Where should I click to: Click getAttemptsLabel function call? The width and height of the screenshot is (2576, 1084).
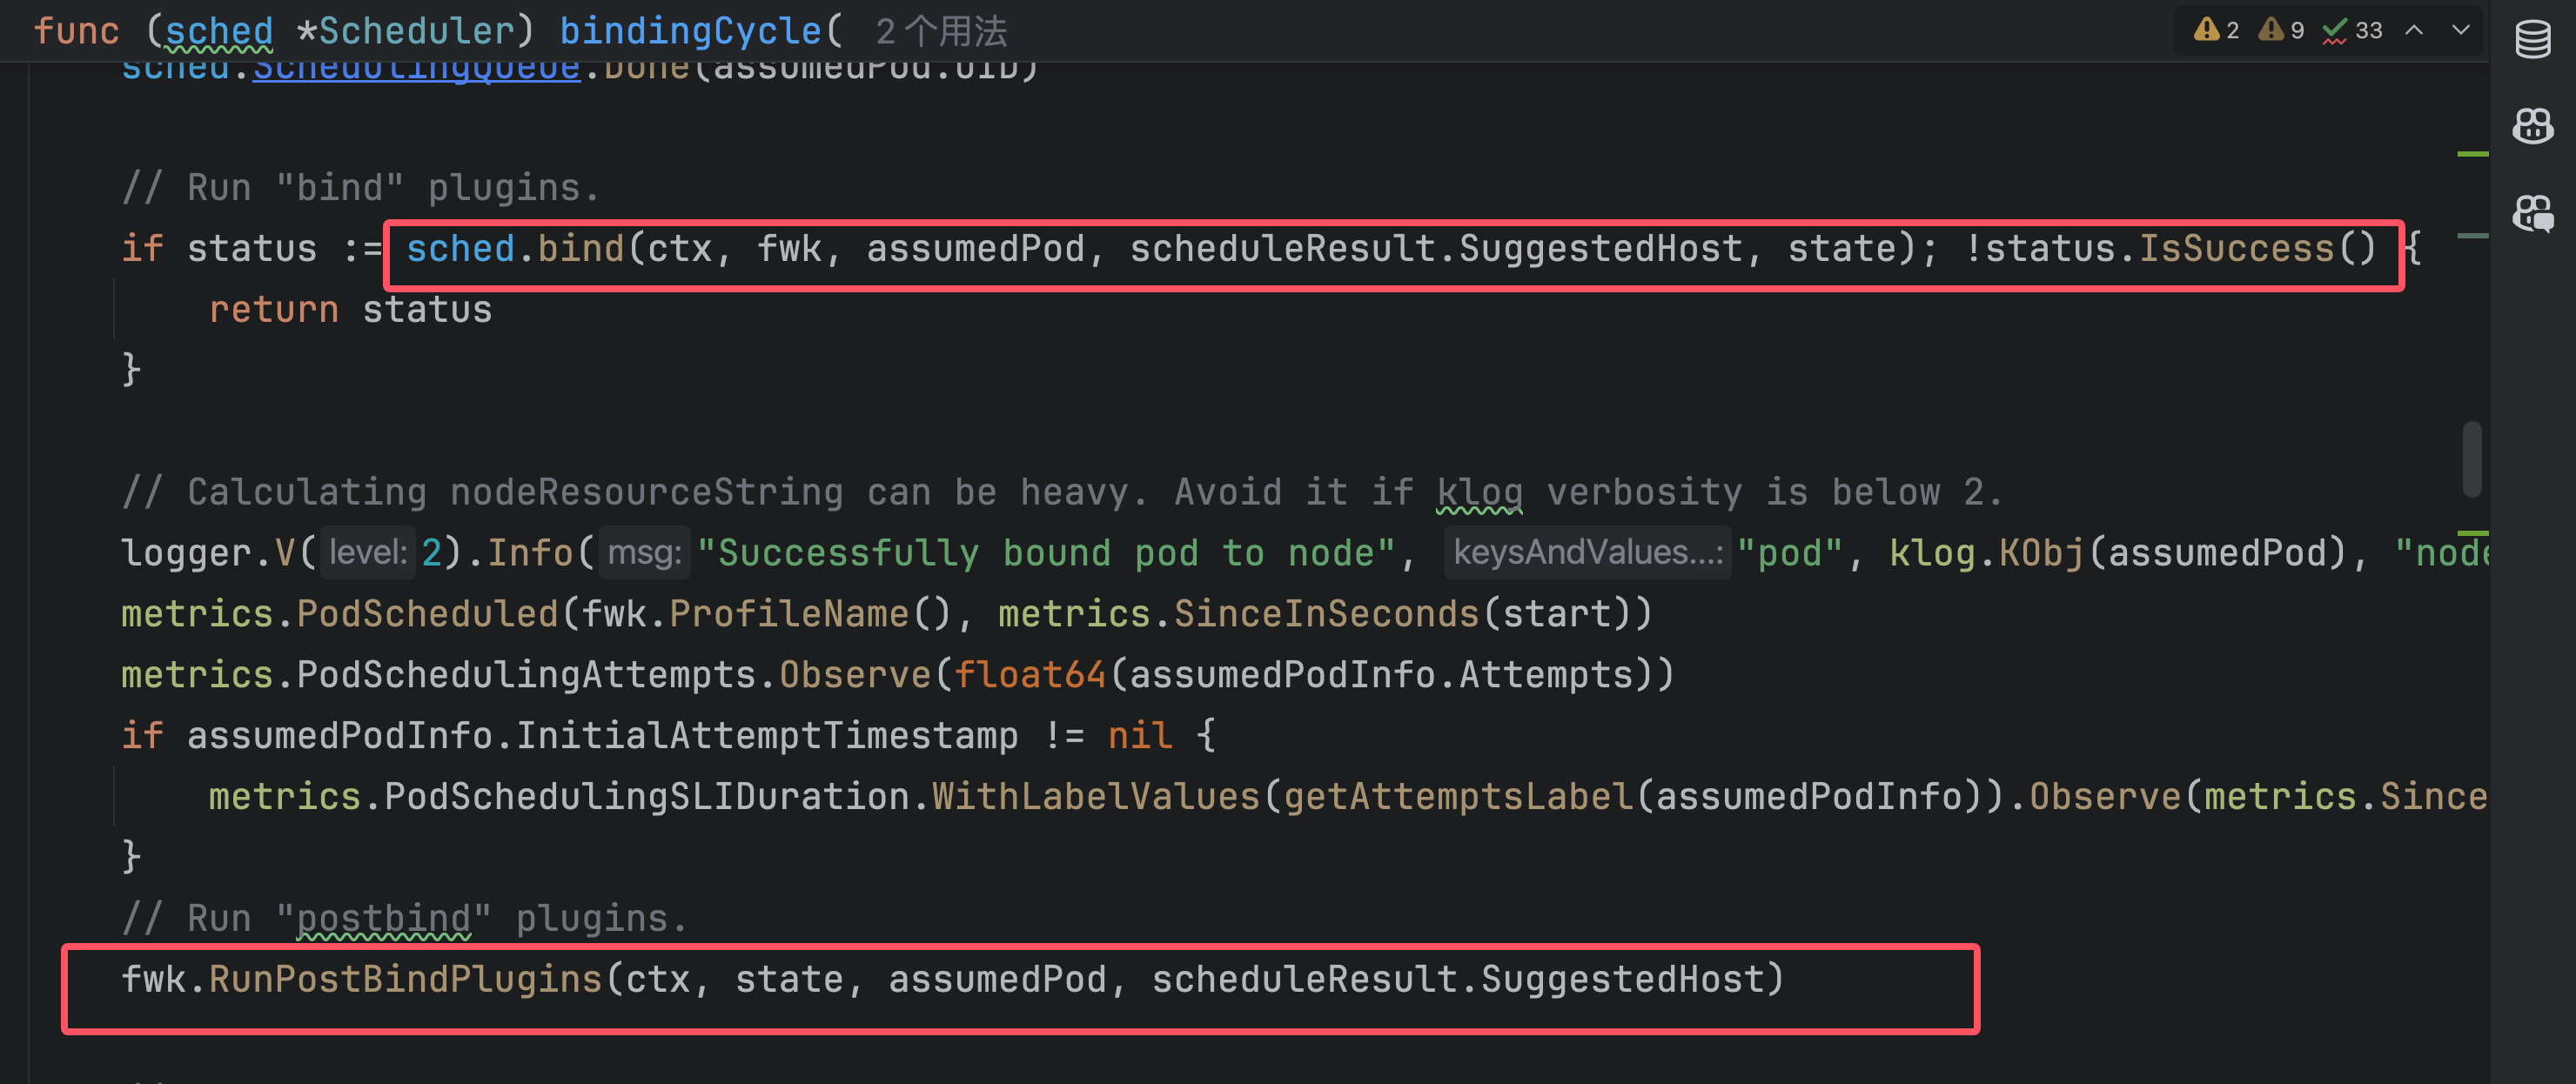click(x=1458, y=797)
